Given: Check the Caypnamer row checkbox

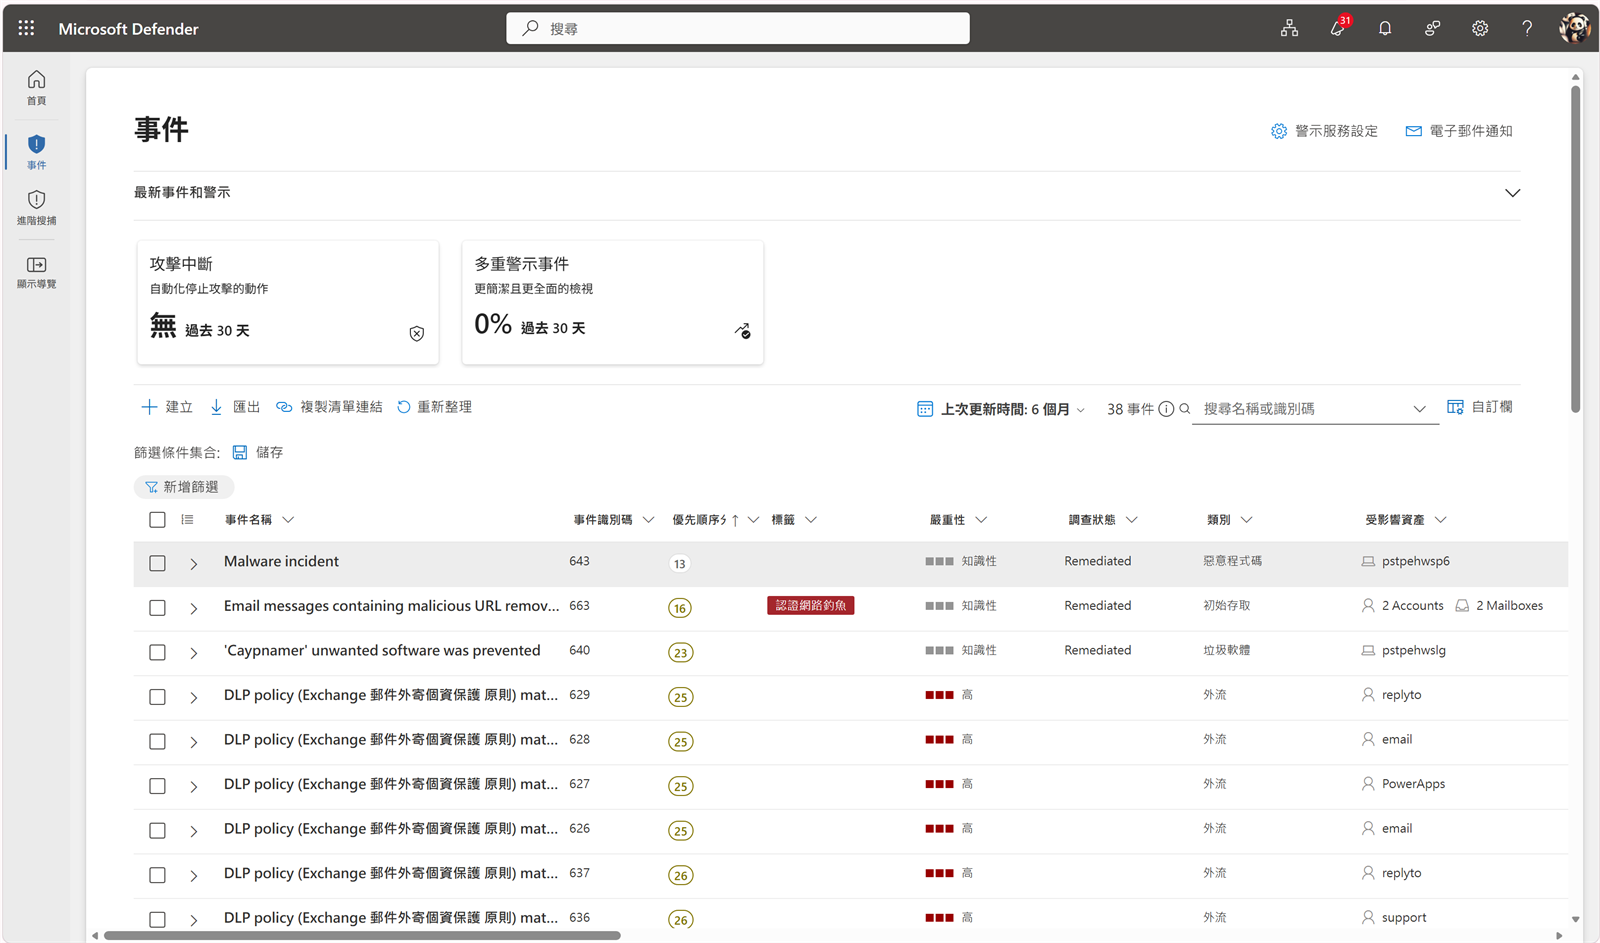Looking at the screenshot, I should 157,653.
